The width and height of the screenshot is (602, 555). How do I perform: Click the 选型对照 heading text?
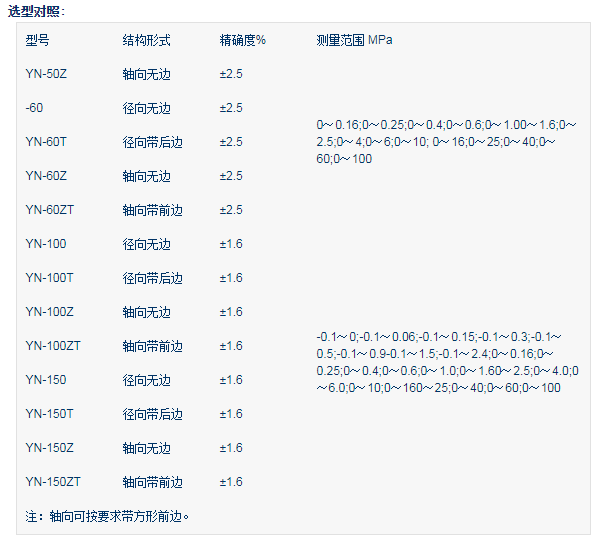point(37,11)
